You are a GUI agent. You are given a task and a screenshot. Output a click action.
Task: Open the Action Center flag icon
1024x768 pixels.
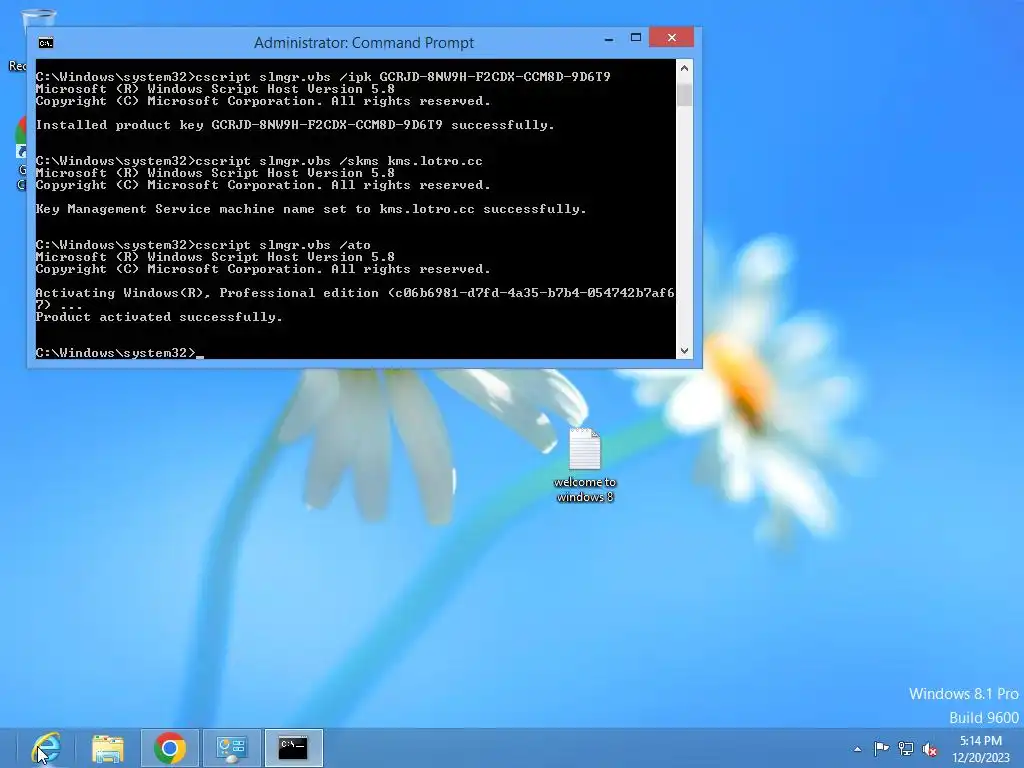click(x=881, y=748)
